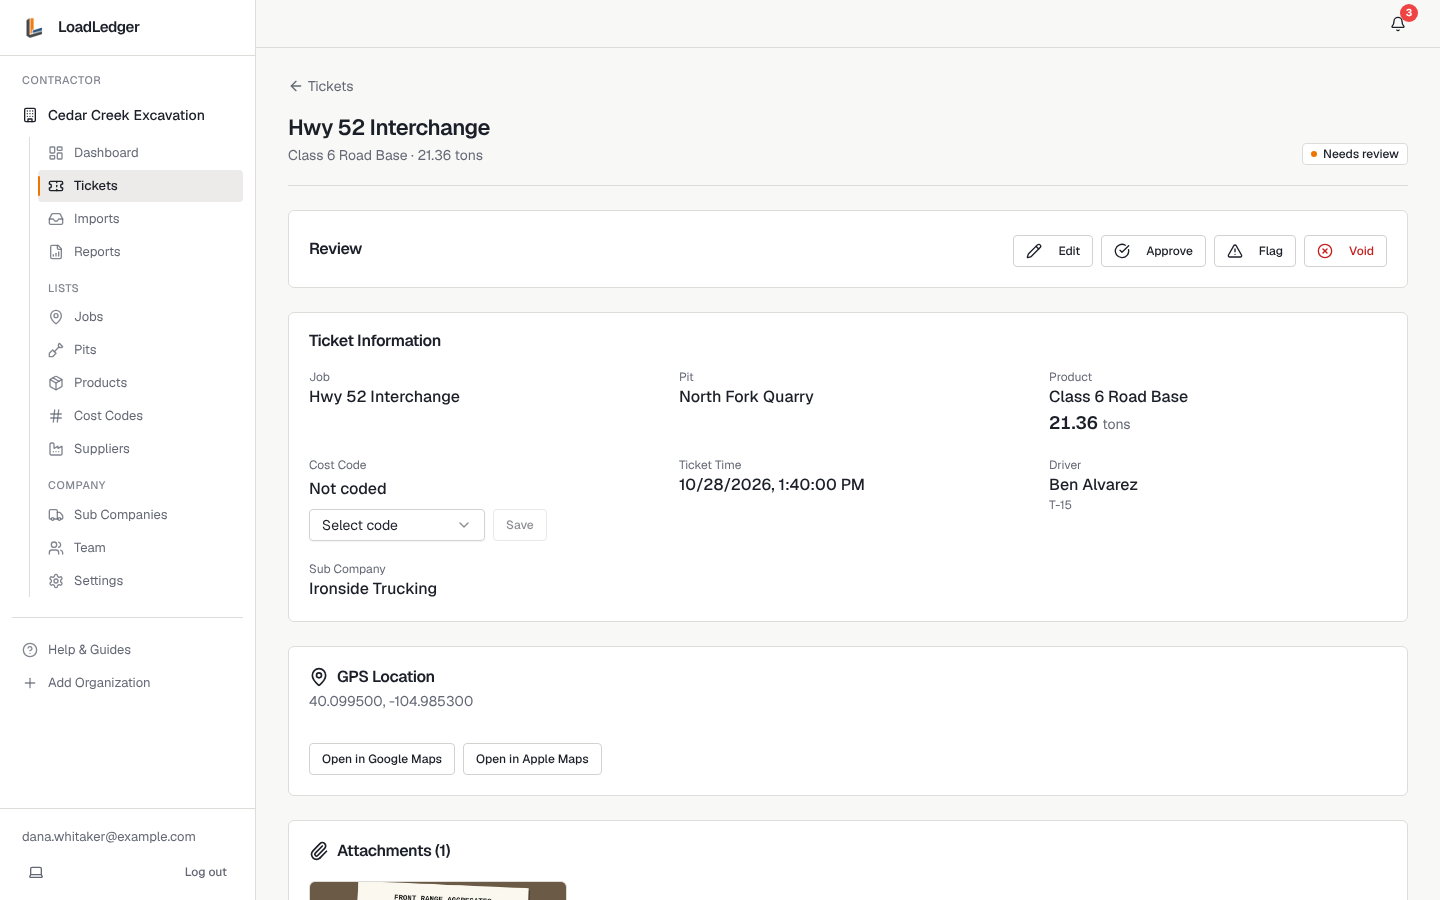The width and height of the screenshot is (1440, 900).
Task: Click the Cedar Creek Excavation building icon
Action: 30,115
